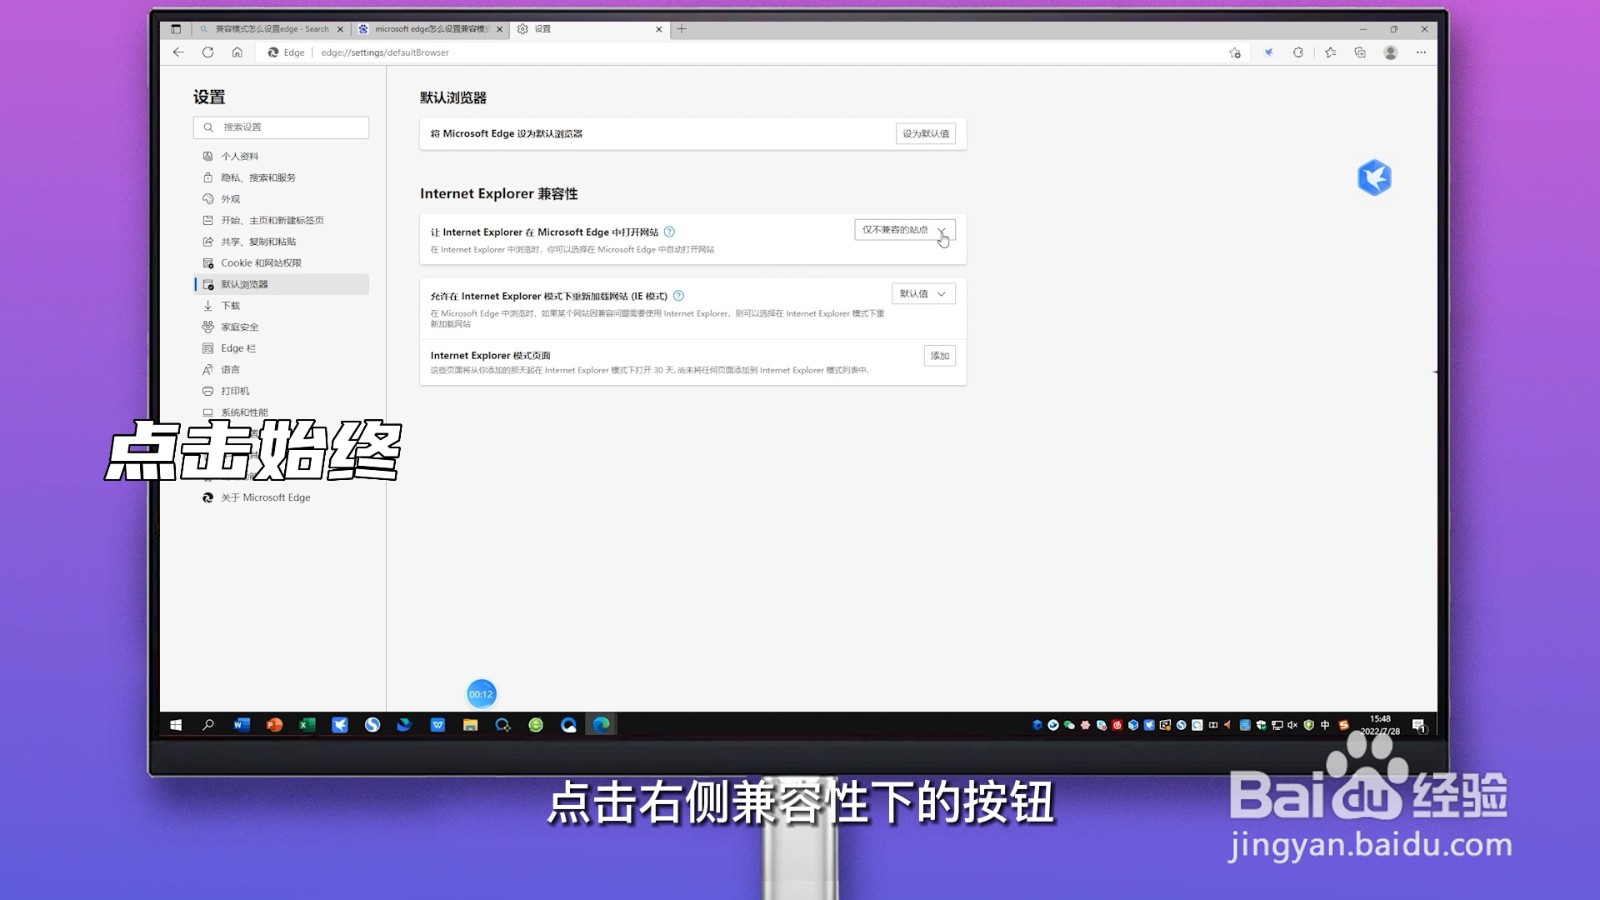Image resolution: width=1600 pixels, height=900 pixels.
Task: Click help icon beside 让 Internet Explorer 在 Microsoft Edge 中打开网站
Action: (670, 232)
